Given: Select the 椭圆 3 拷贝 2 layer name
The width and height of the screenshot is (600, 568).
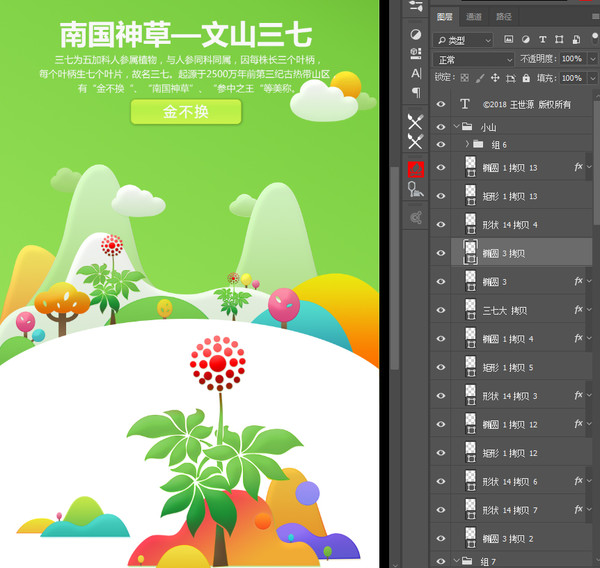Looking at the screenshot, I should click(508, 539).
